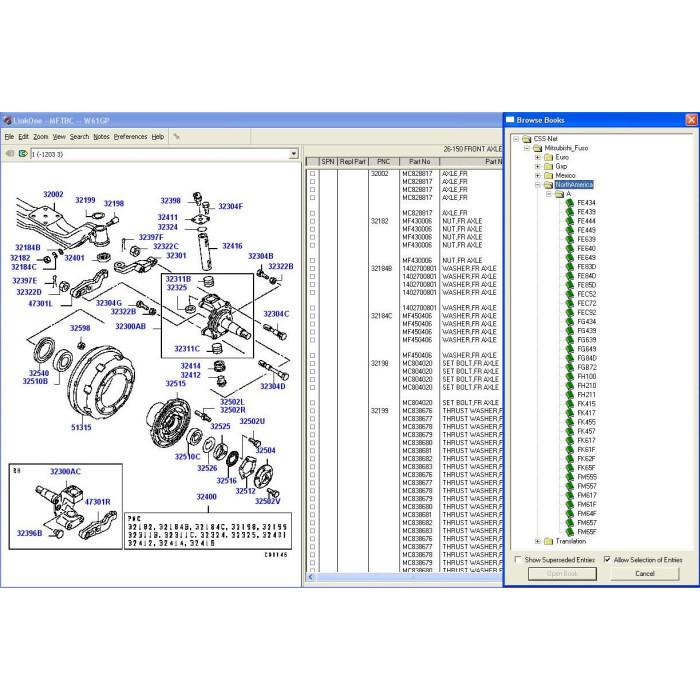Open the View menu
This screenshot has width=700, height=700.
tap(59, 137)
